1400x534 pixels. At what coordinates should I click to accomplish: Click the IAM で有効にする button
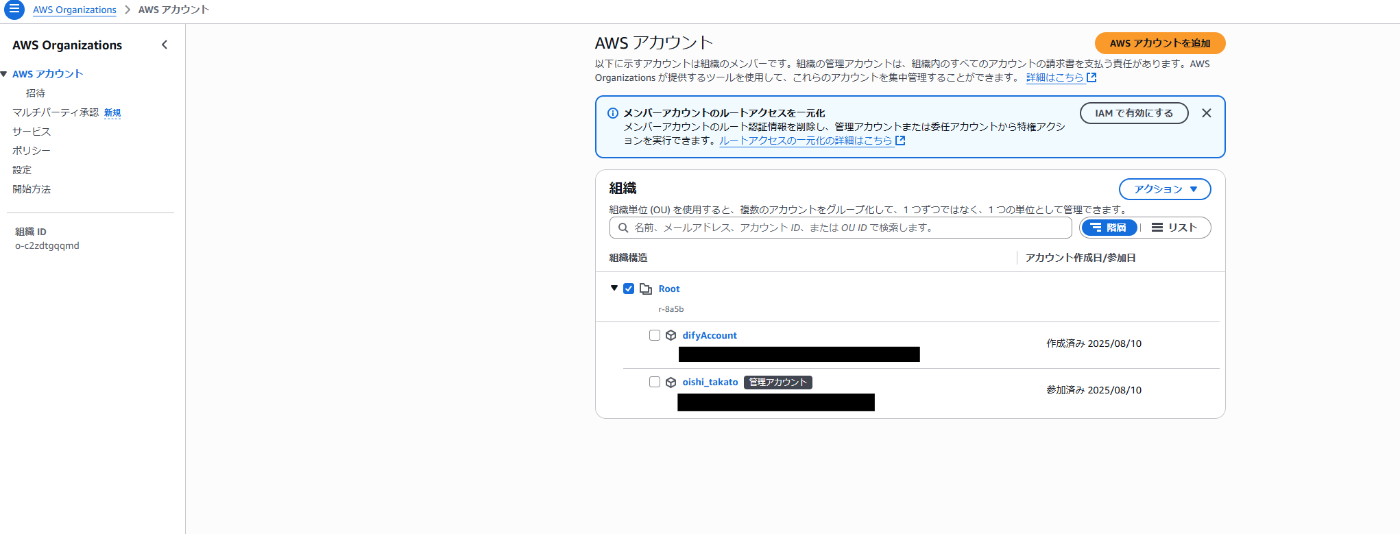tap(1134, 113)
